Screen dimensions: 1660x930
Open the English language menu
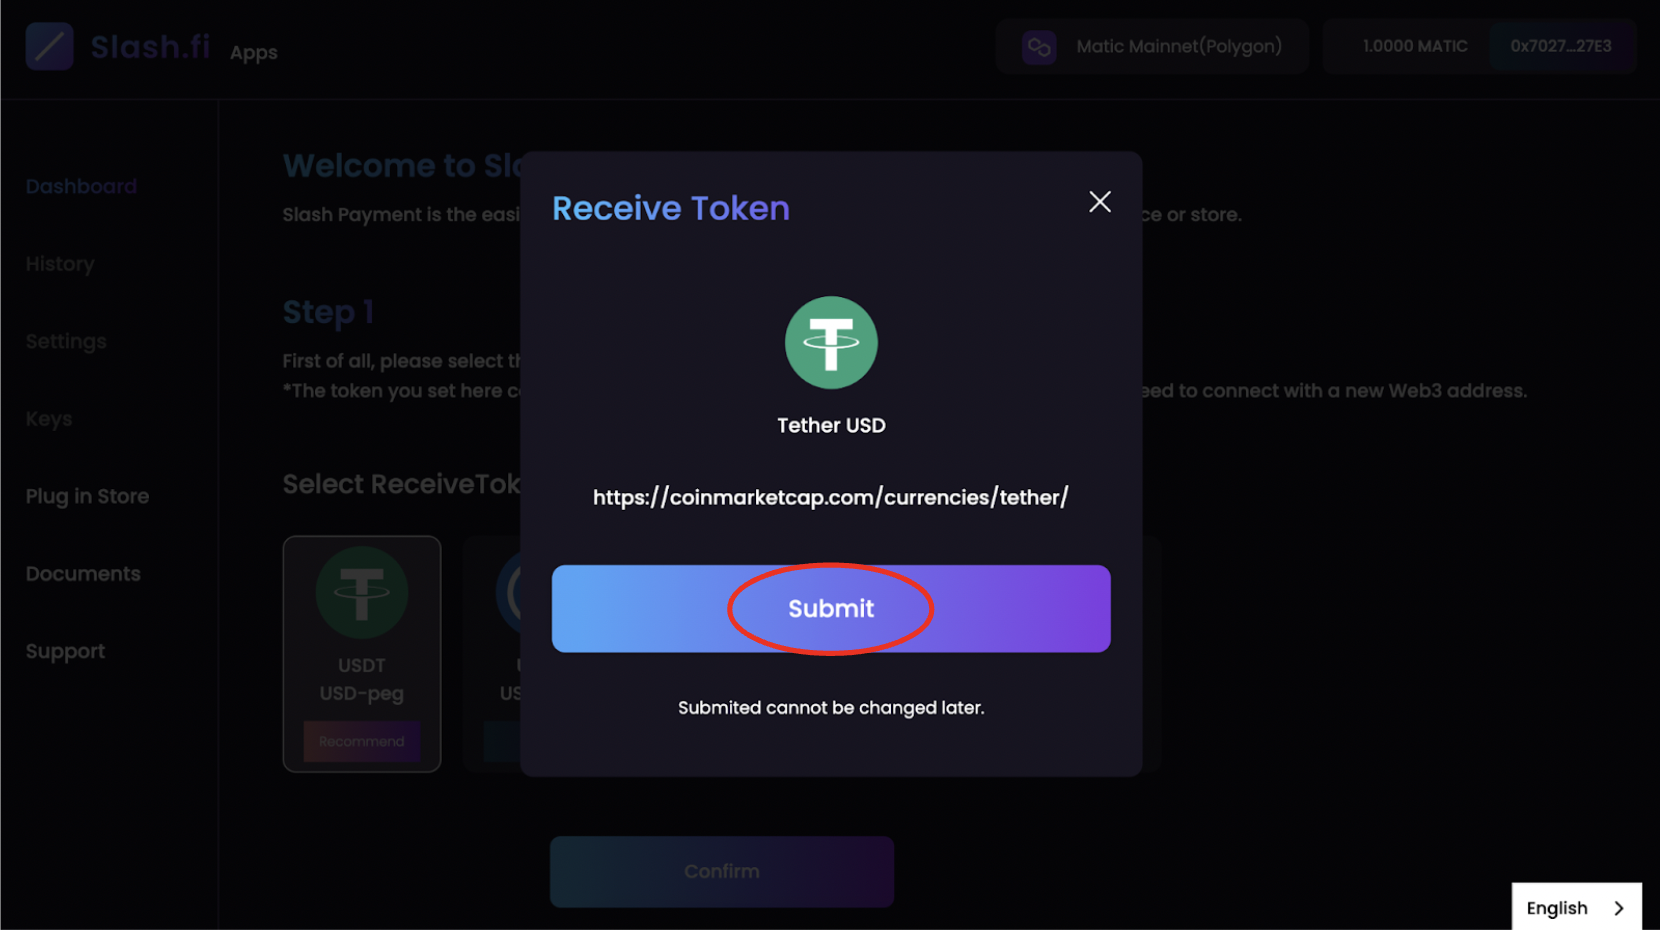[1557, 908]
